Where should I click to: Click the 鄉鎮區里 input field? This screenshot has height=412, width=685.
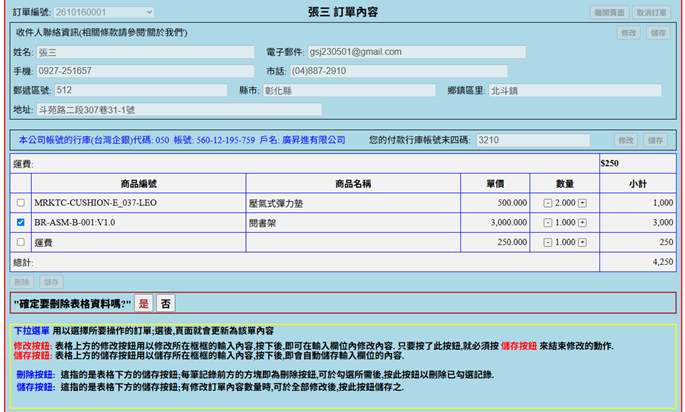tap(575, 90)
